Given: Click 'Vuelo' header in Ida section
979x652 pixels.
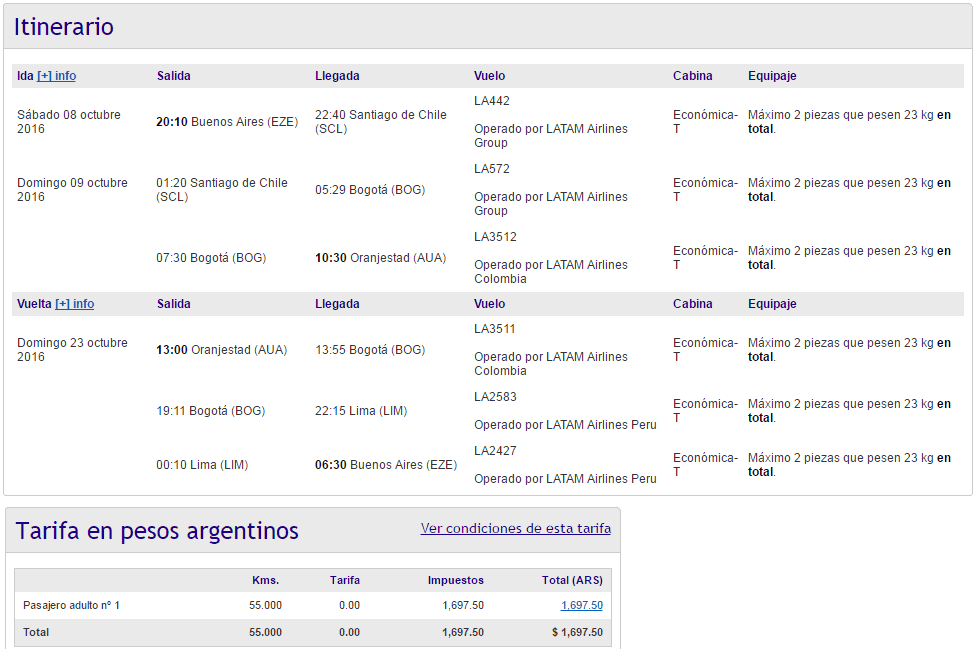Looking at the screenshot, I should (490, 76).
